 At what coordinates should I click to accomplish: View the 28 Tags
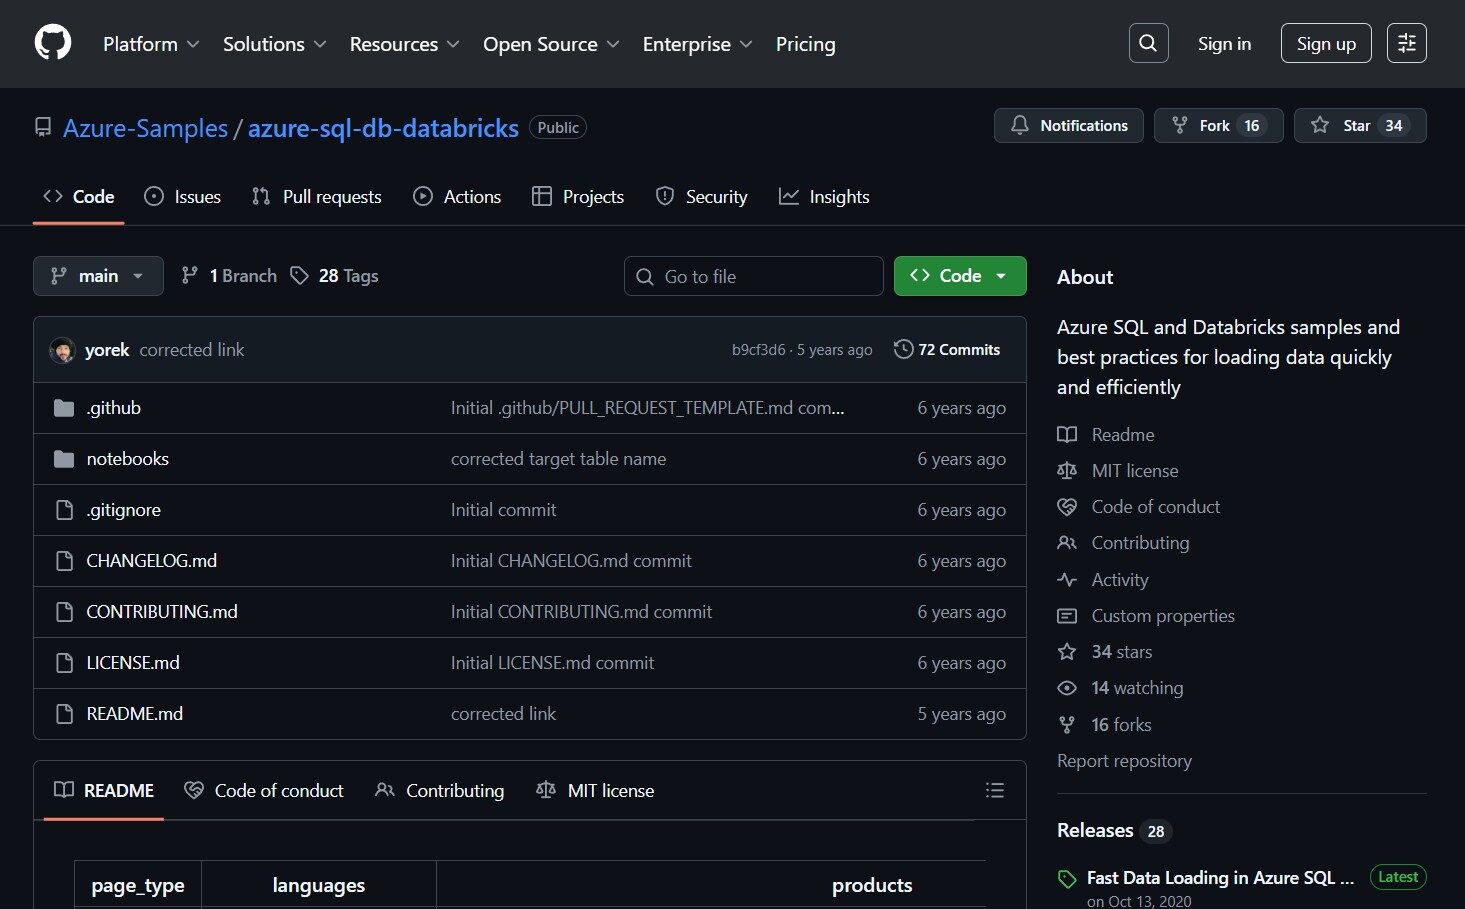click(335, 276)
